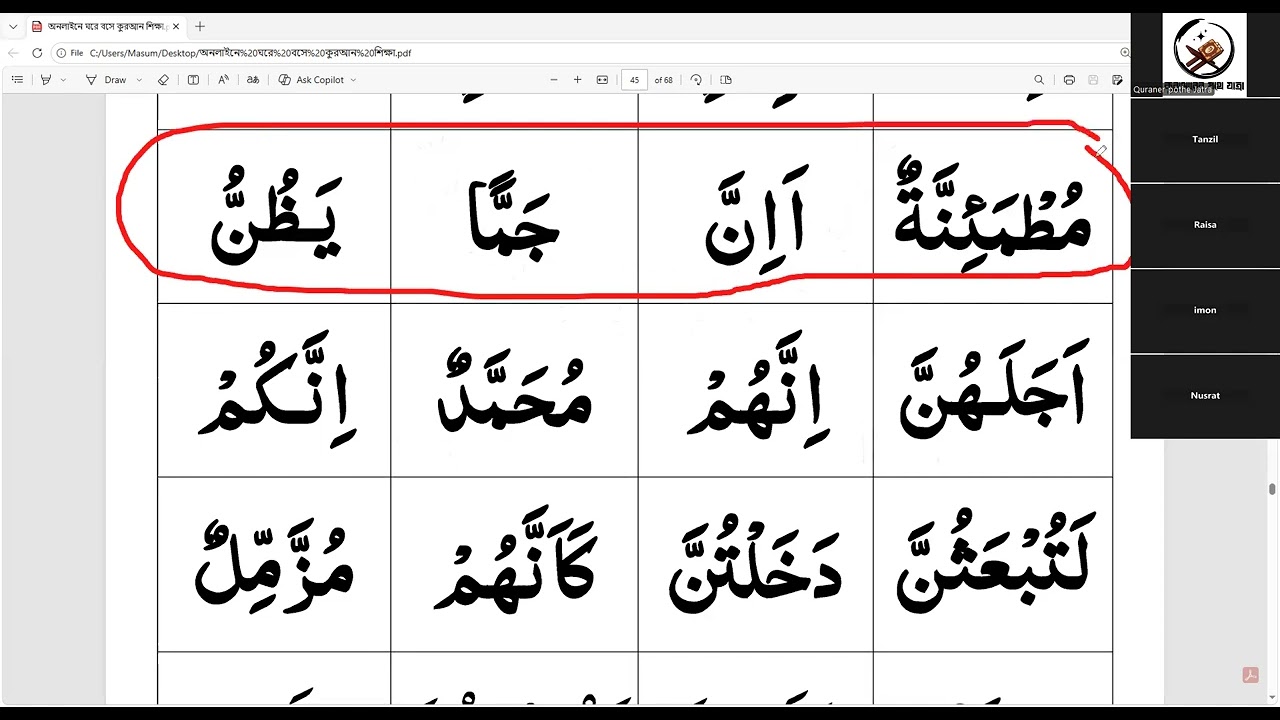
Task: Click the vertical scrollbar thumb
Action: [x=1272, y=489]
